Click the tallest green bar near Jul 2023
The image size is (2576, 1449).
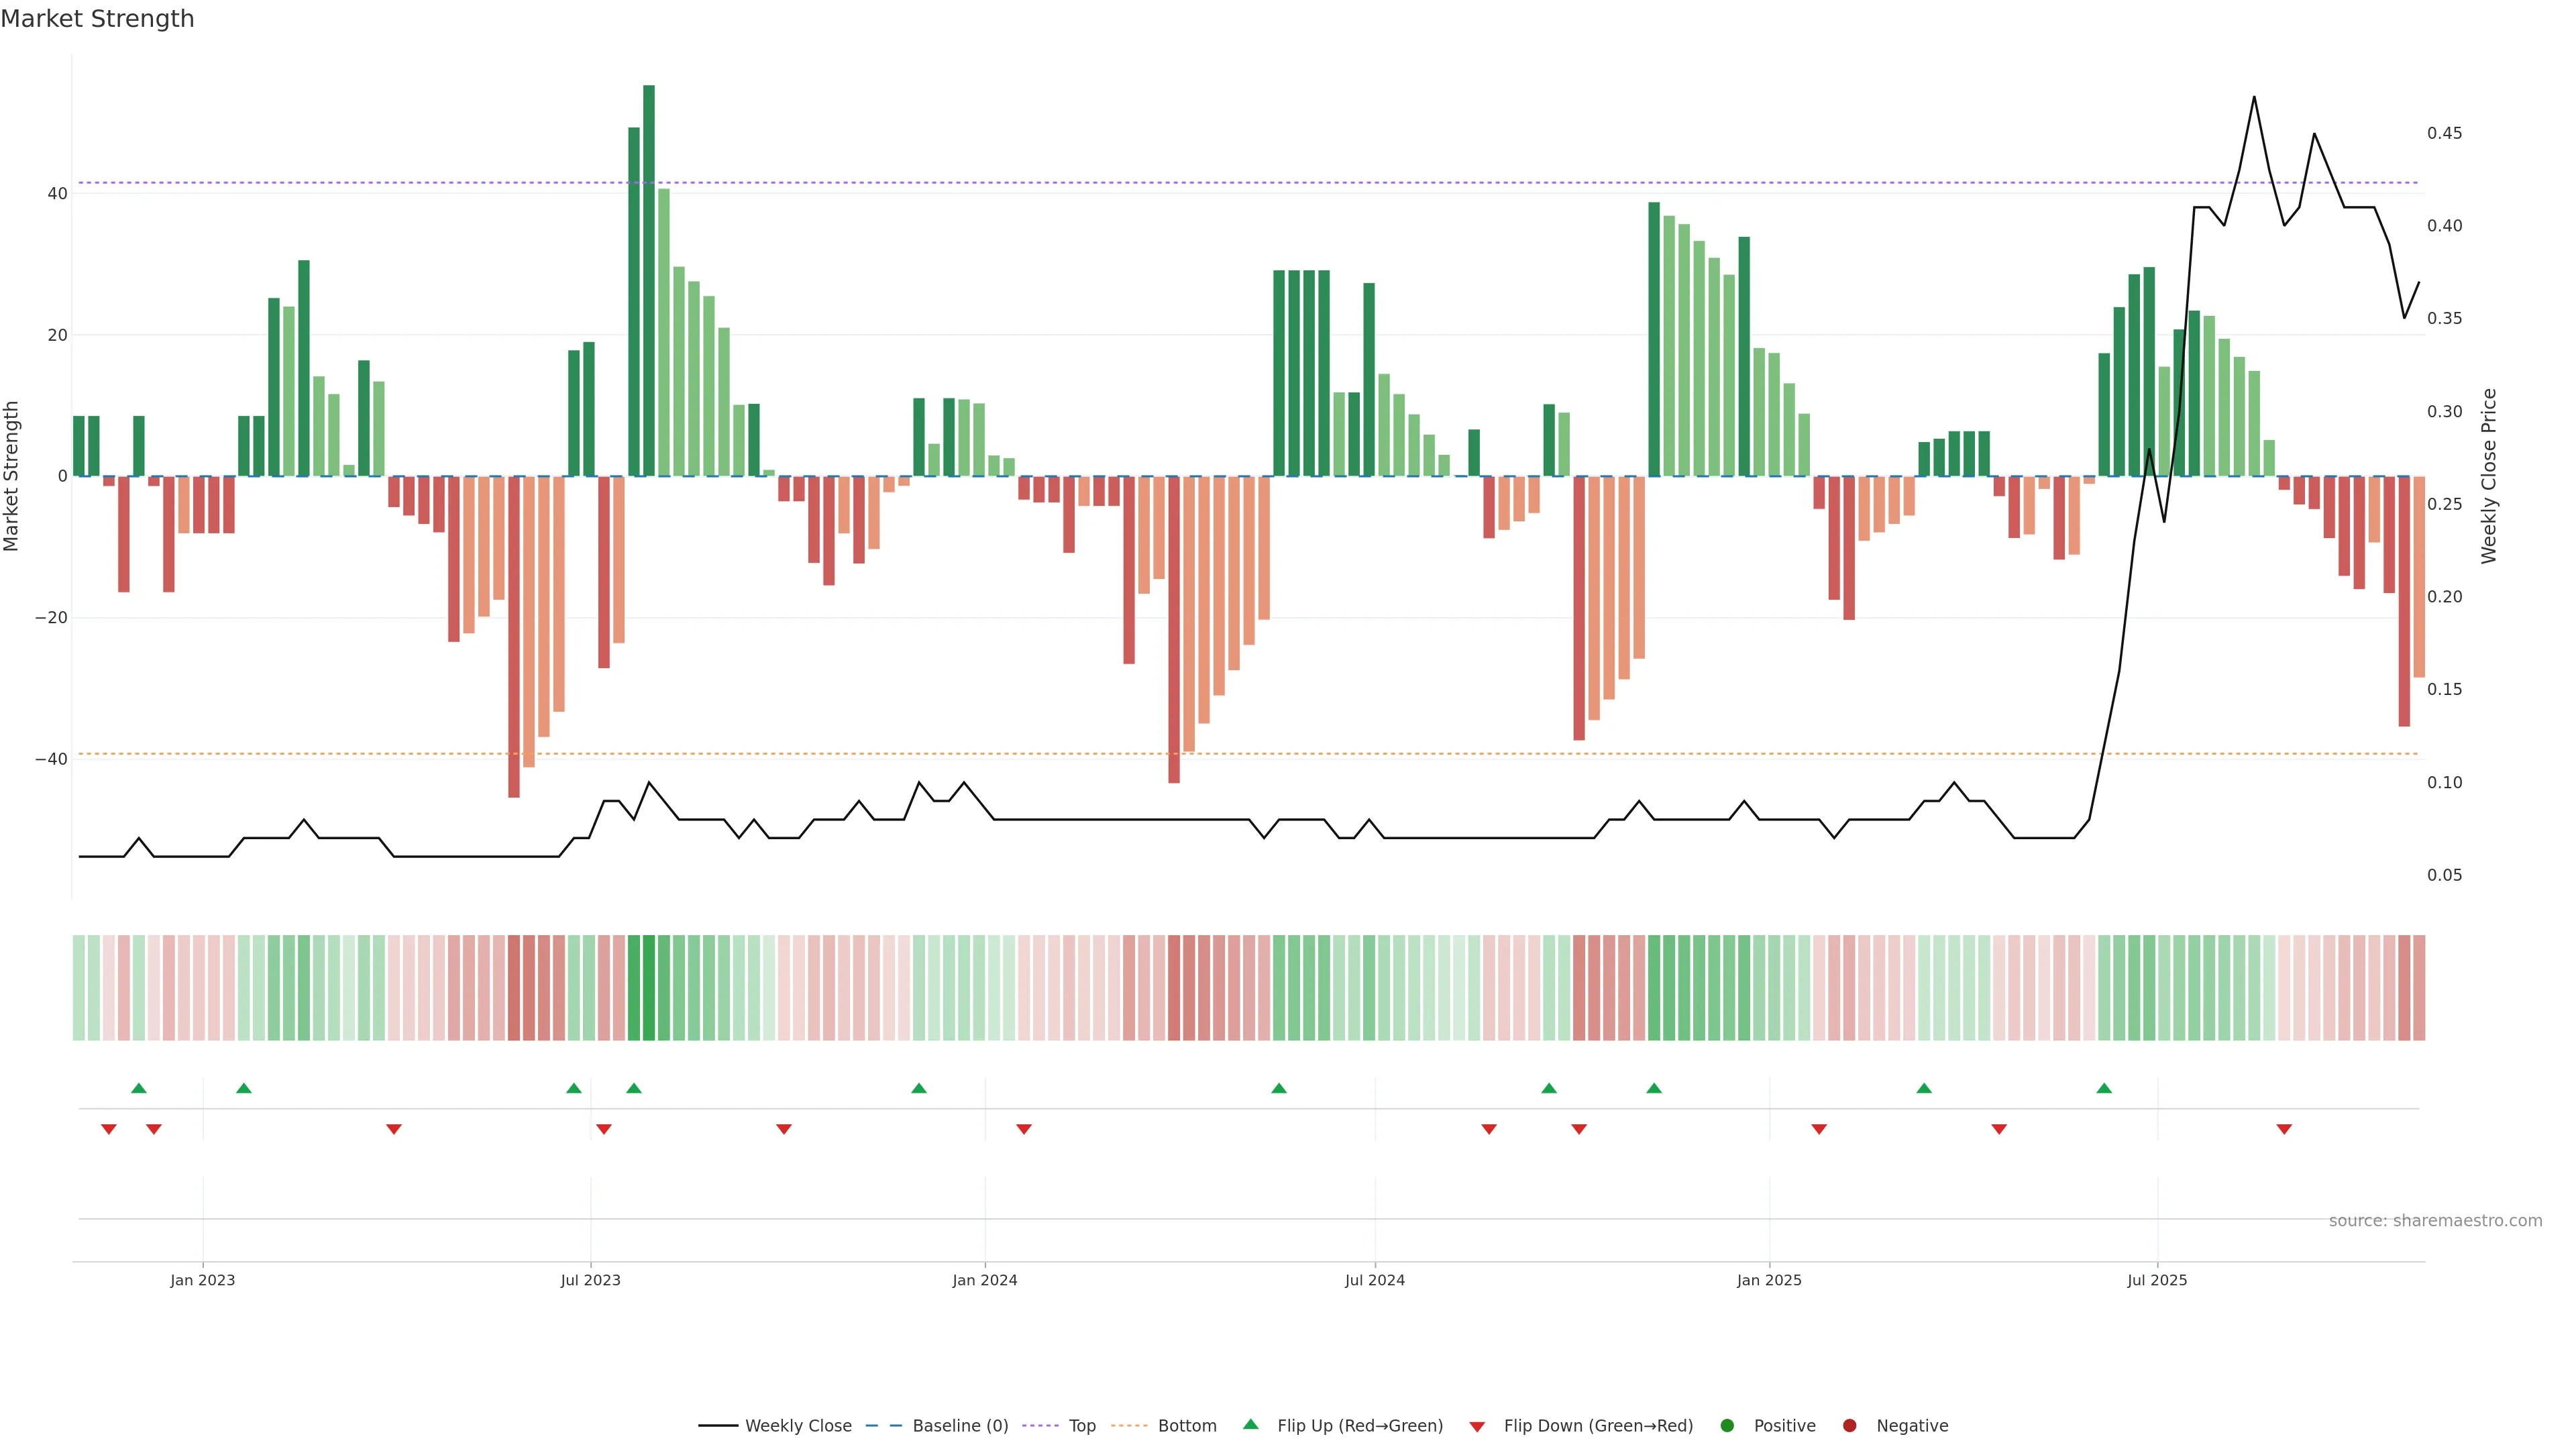pos(649,280)
